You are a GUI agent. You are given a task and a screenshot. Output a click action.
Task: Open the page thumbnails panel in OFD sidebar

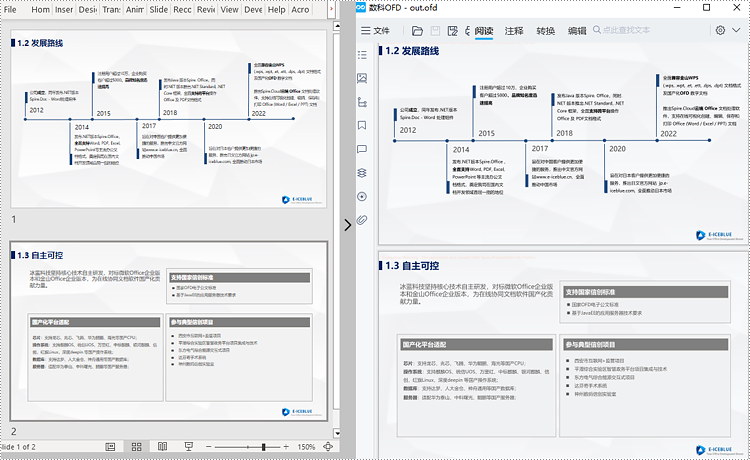pos(362,78)
